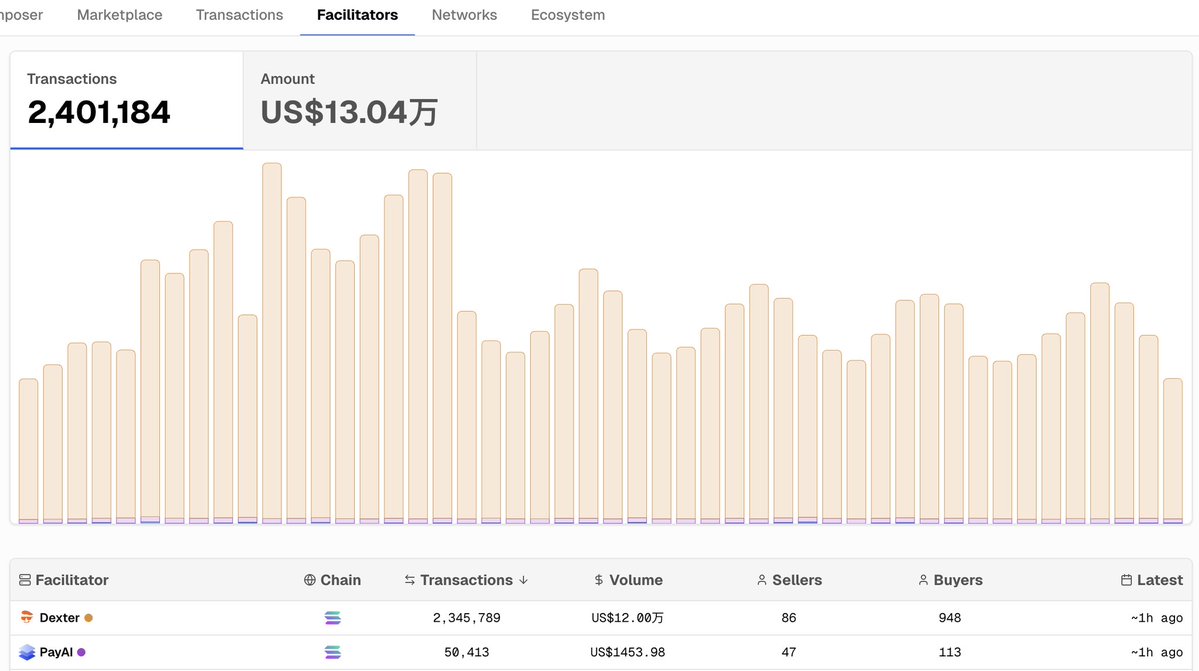Open the Dexter facilitator link
Viewport: 1199px width, 671px height.
60,618
